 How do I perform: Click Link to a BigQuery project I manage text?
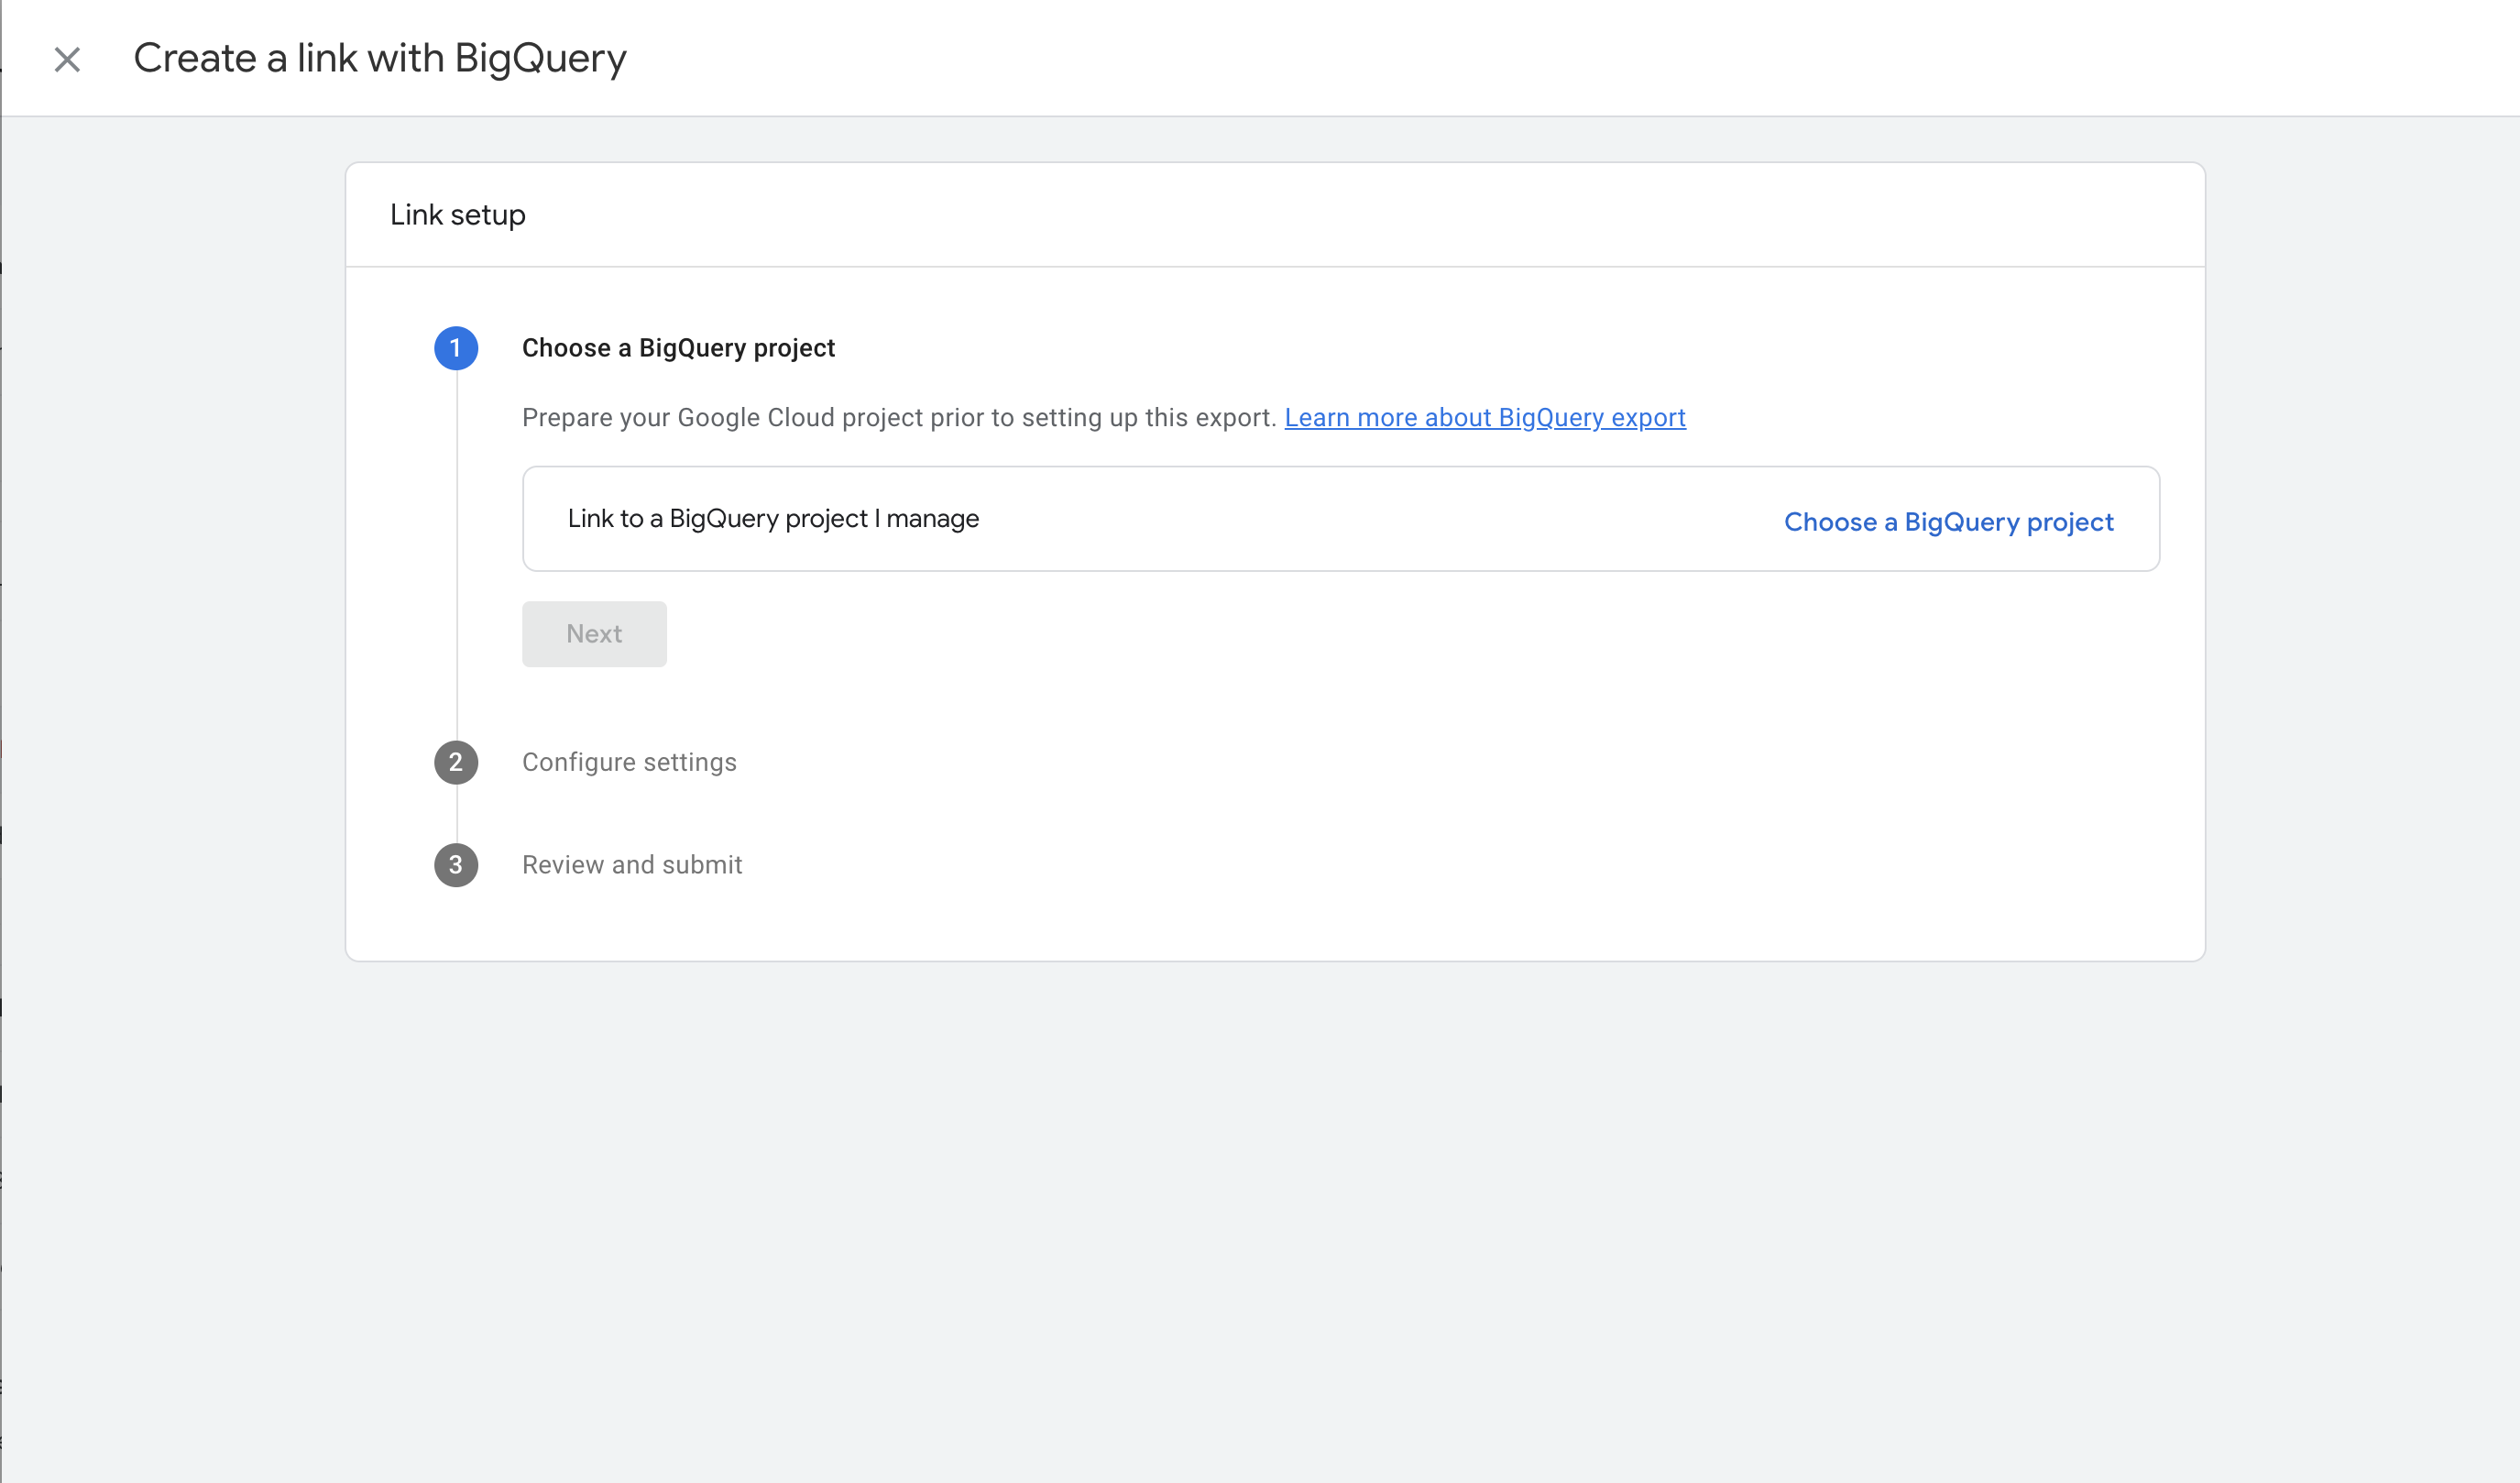click(773, 519)
